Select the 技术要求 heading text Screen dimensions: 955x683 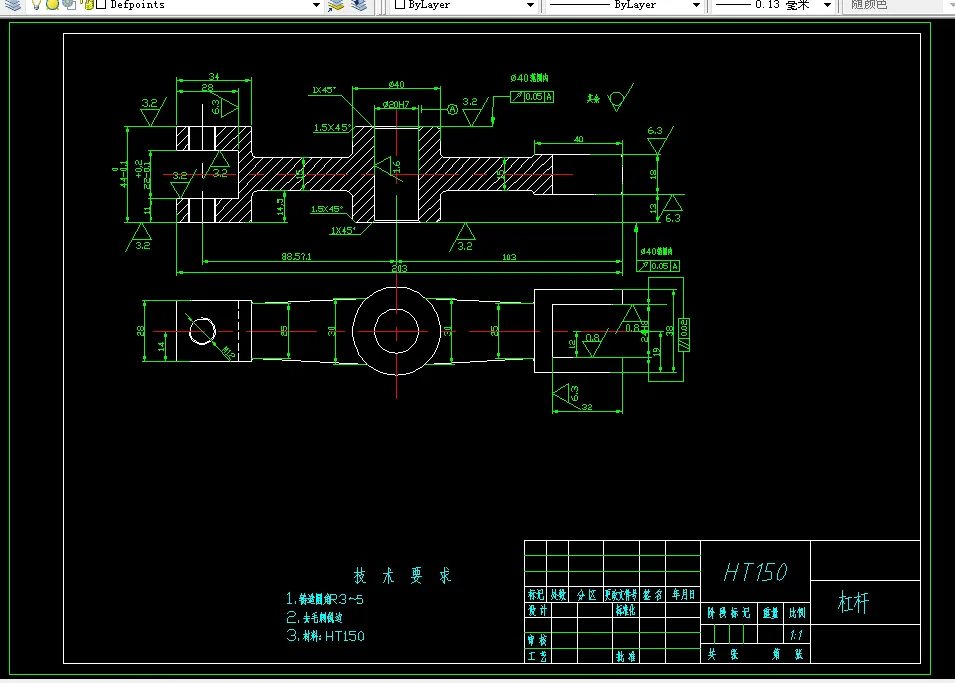(x=403, y=575)
